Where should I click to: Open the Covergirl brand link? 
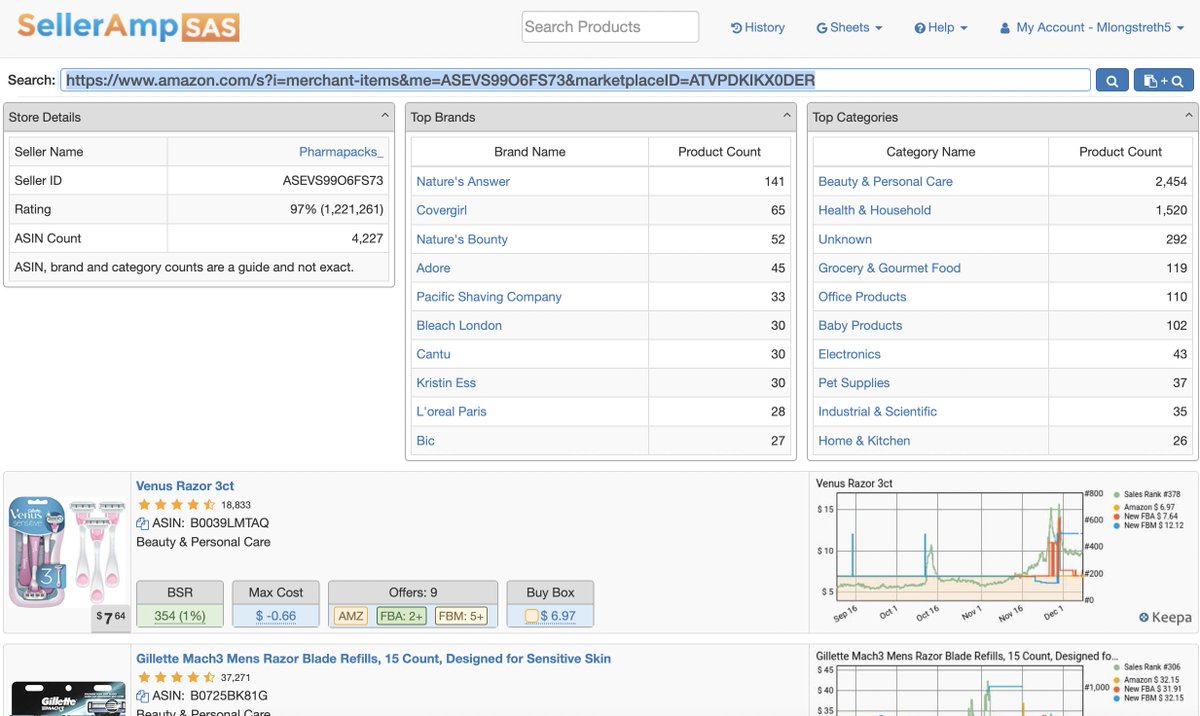(x=441, y=210)
